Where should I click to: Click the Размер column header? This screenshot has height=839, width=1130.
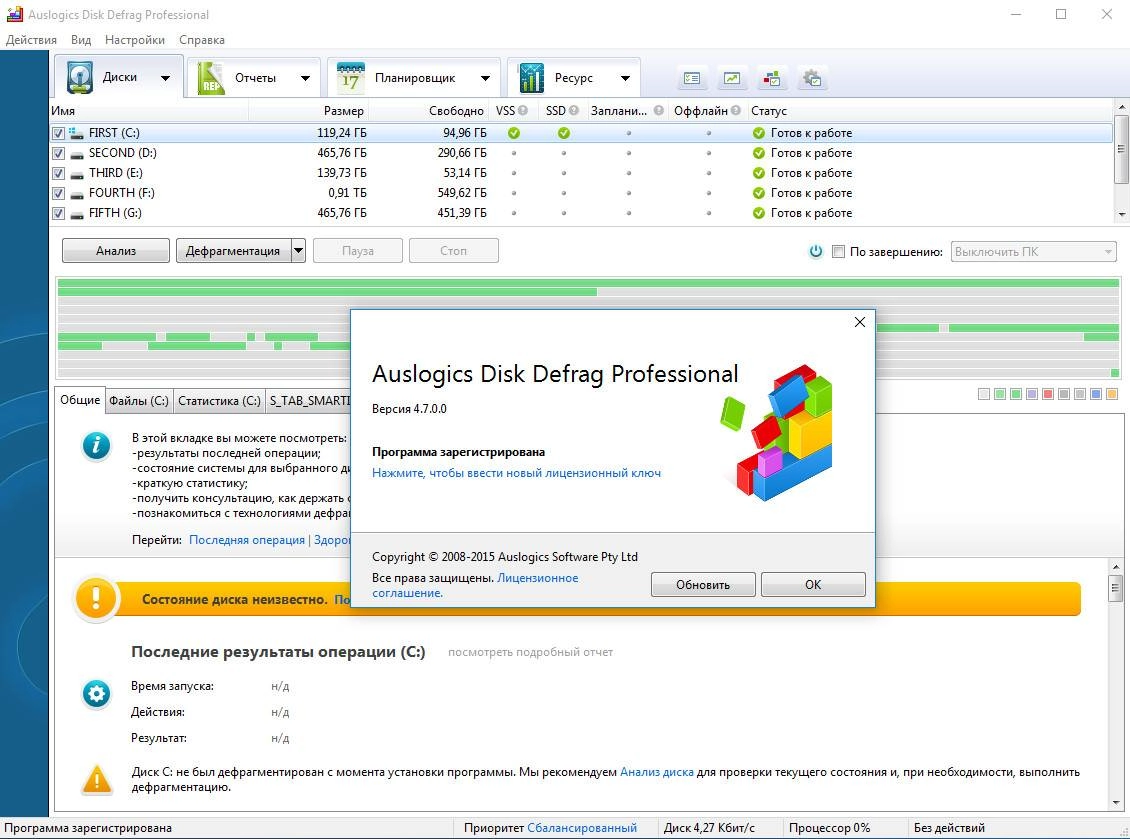[x=308, y=110]
